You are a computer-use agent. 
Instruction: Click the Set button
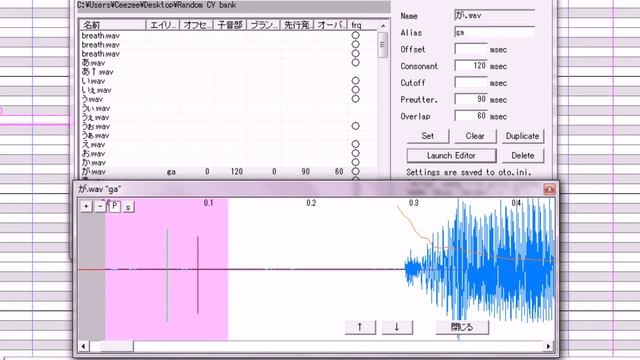428,136
